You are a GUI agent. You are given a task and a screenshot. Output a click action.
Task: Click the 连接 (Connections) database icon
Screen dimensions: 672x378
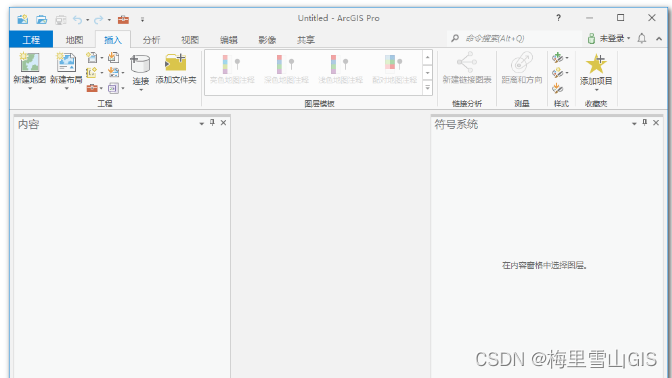click(140, 64)
